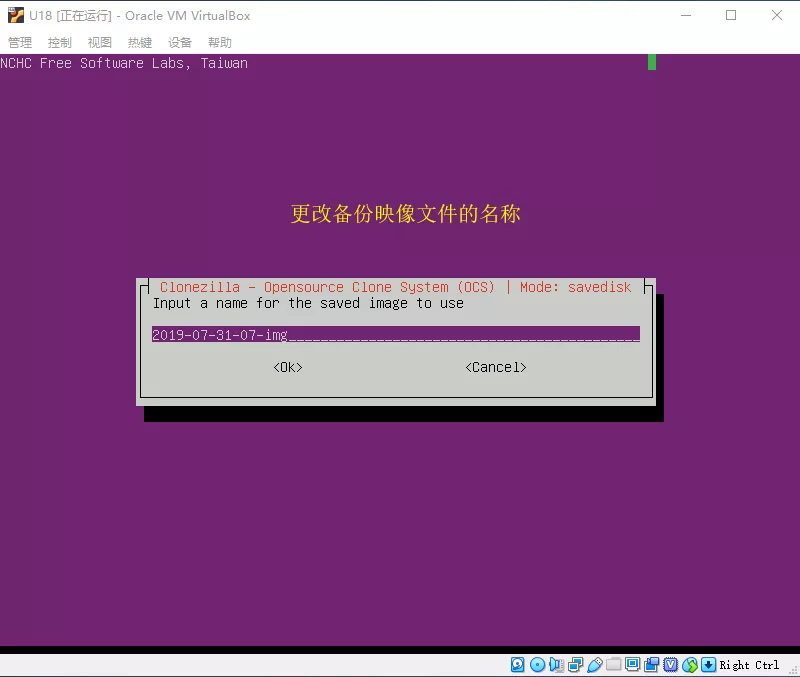Open the 设备 menu
Screen dimensions: 800x677
pyautogui.click(x=180, y=42)
